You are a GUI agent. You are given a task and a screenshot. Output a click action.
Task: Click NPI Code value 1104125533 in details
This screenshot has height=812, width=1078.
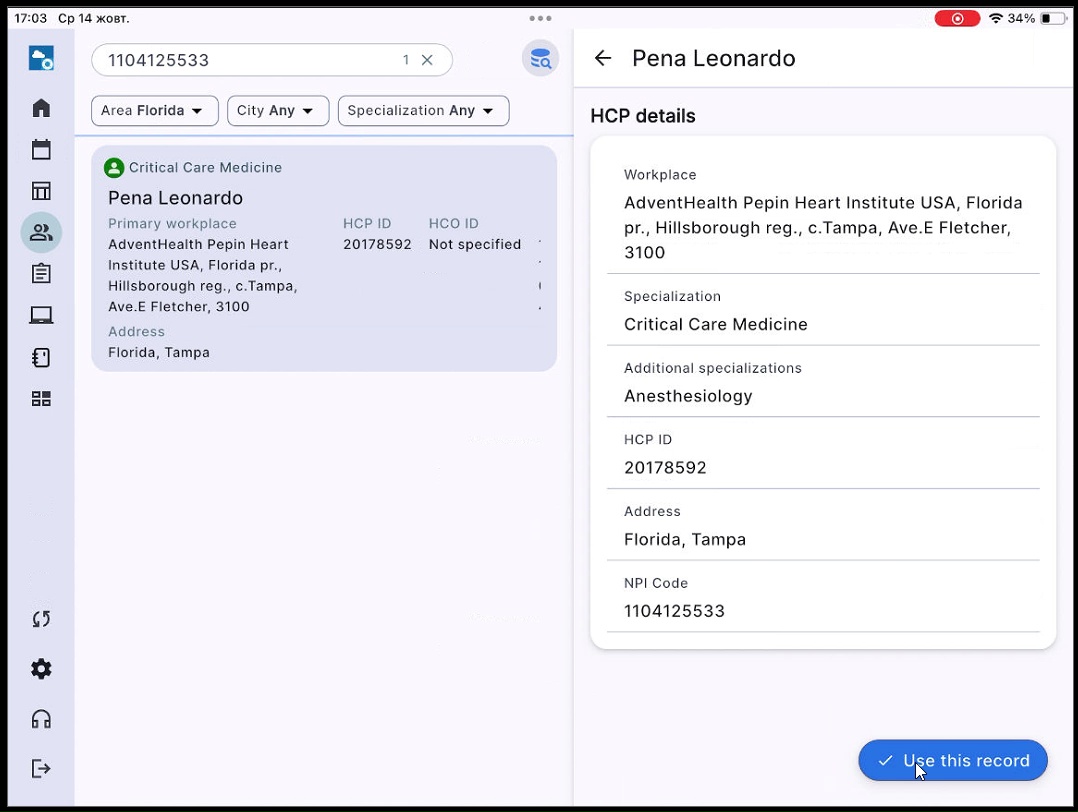[674, 611]
